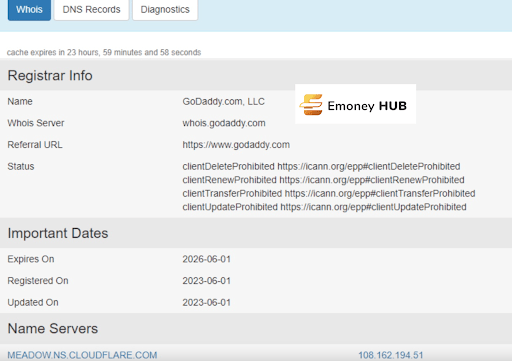Click the clientDeleteProhibited status line
This screenshot has height=361, width=512.
coord(321,166)
